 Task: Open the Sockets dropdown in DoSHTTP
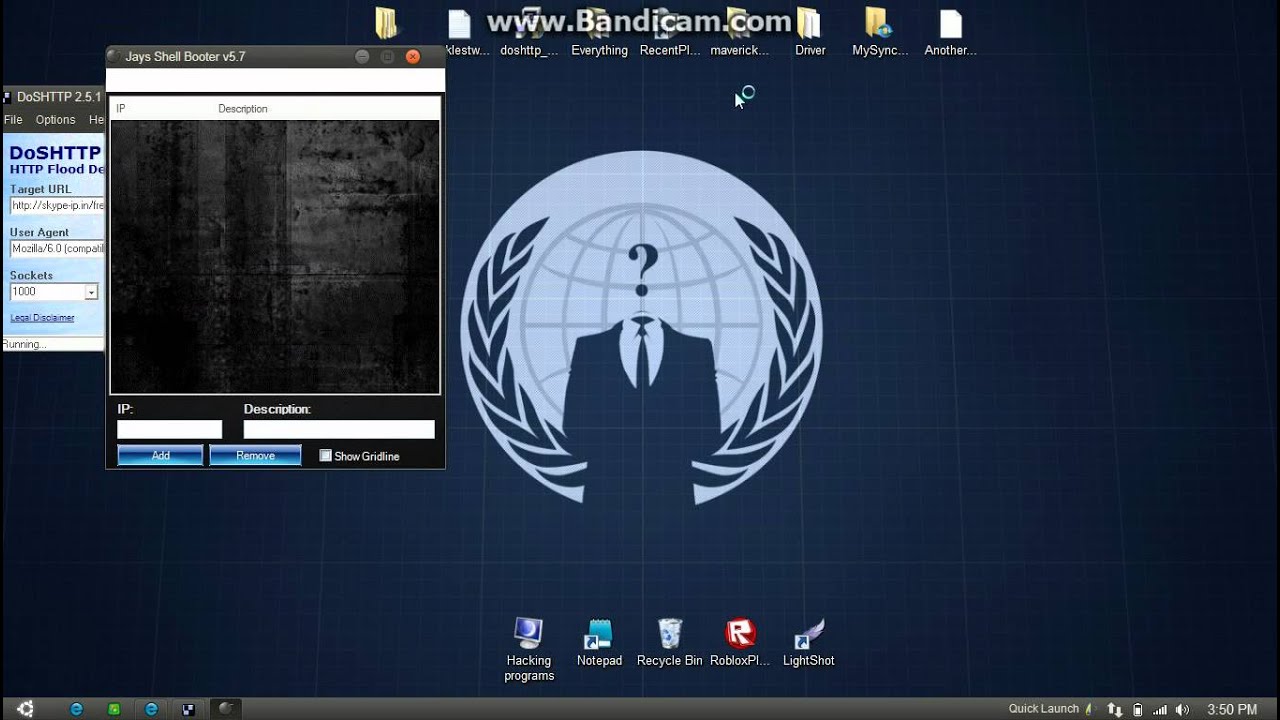(x=91, y=292)
